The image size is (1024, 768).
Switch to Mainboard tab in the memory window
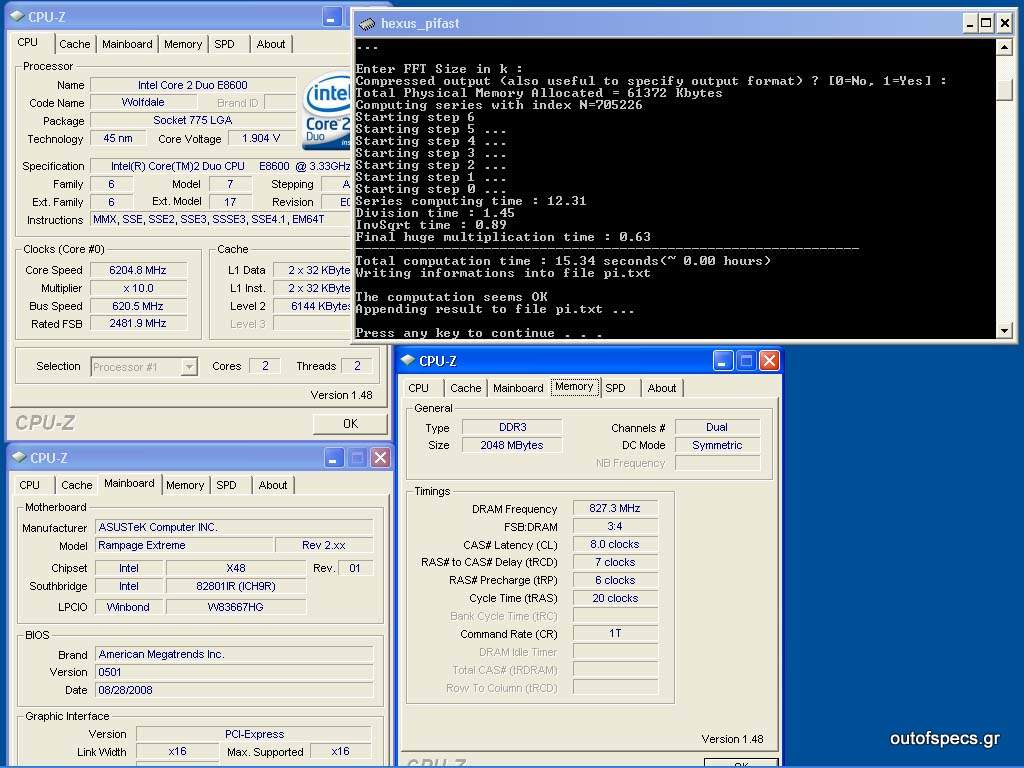pos(518,388)
